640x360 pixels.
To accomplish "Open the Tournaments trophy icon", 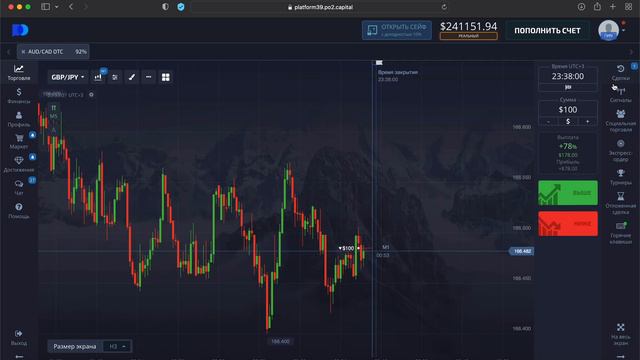I will (620, 177).
